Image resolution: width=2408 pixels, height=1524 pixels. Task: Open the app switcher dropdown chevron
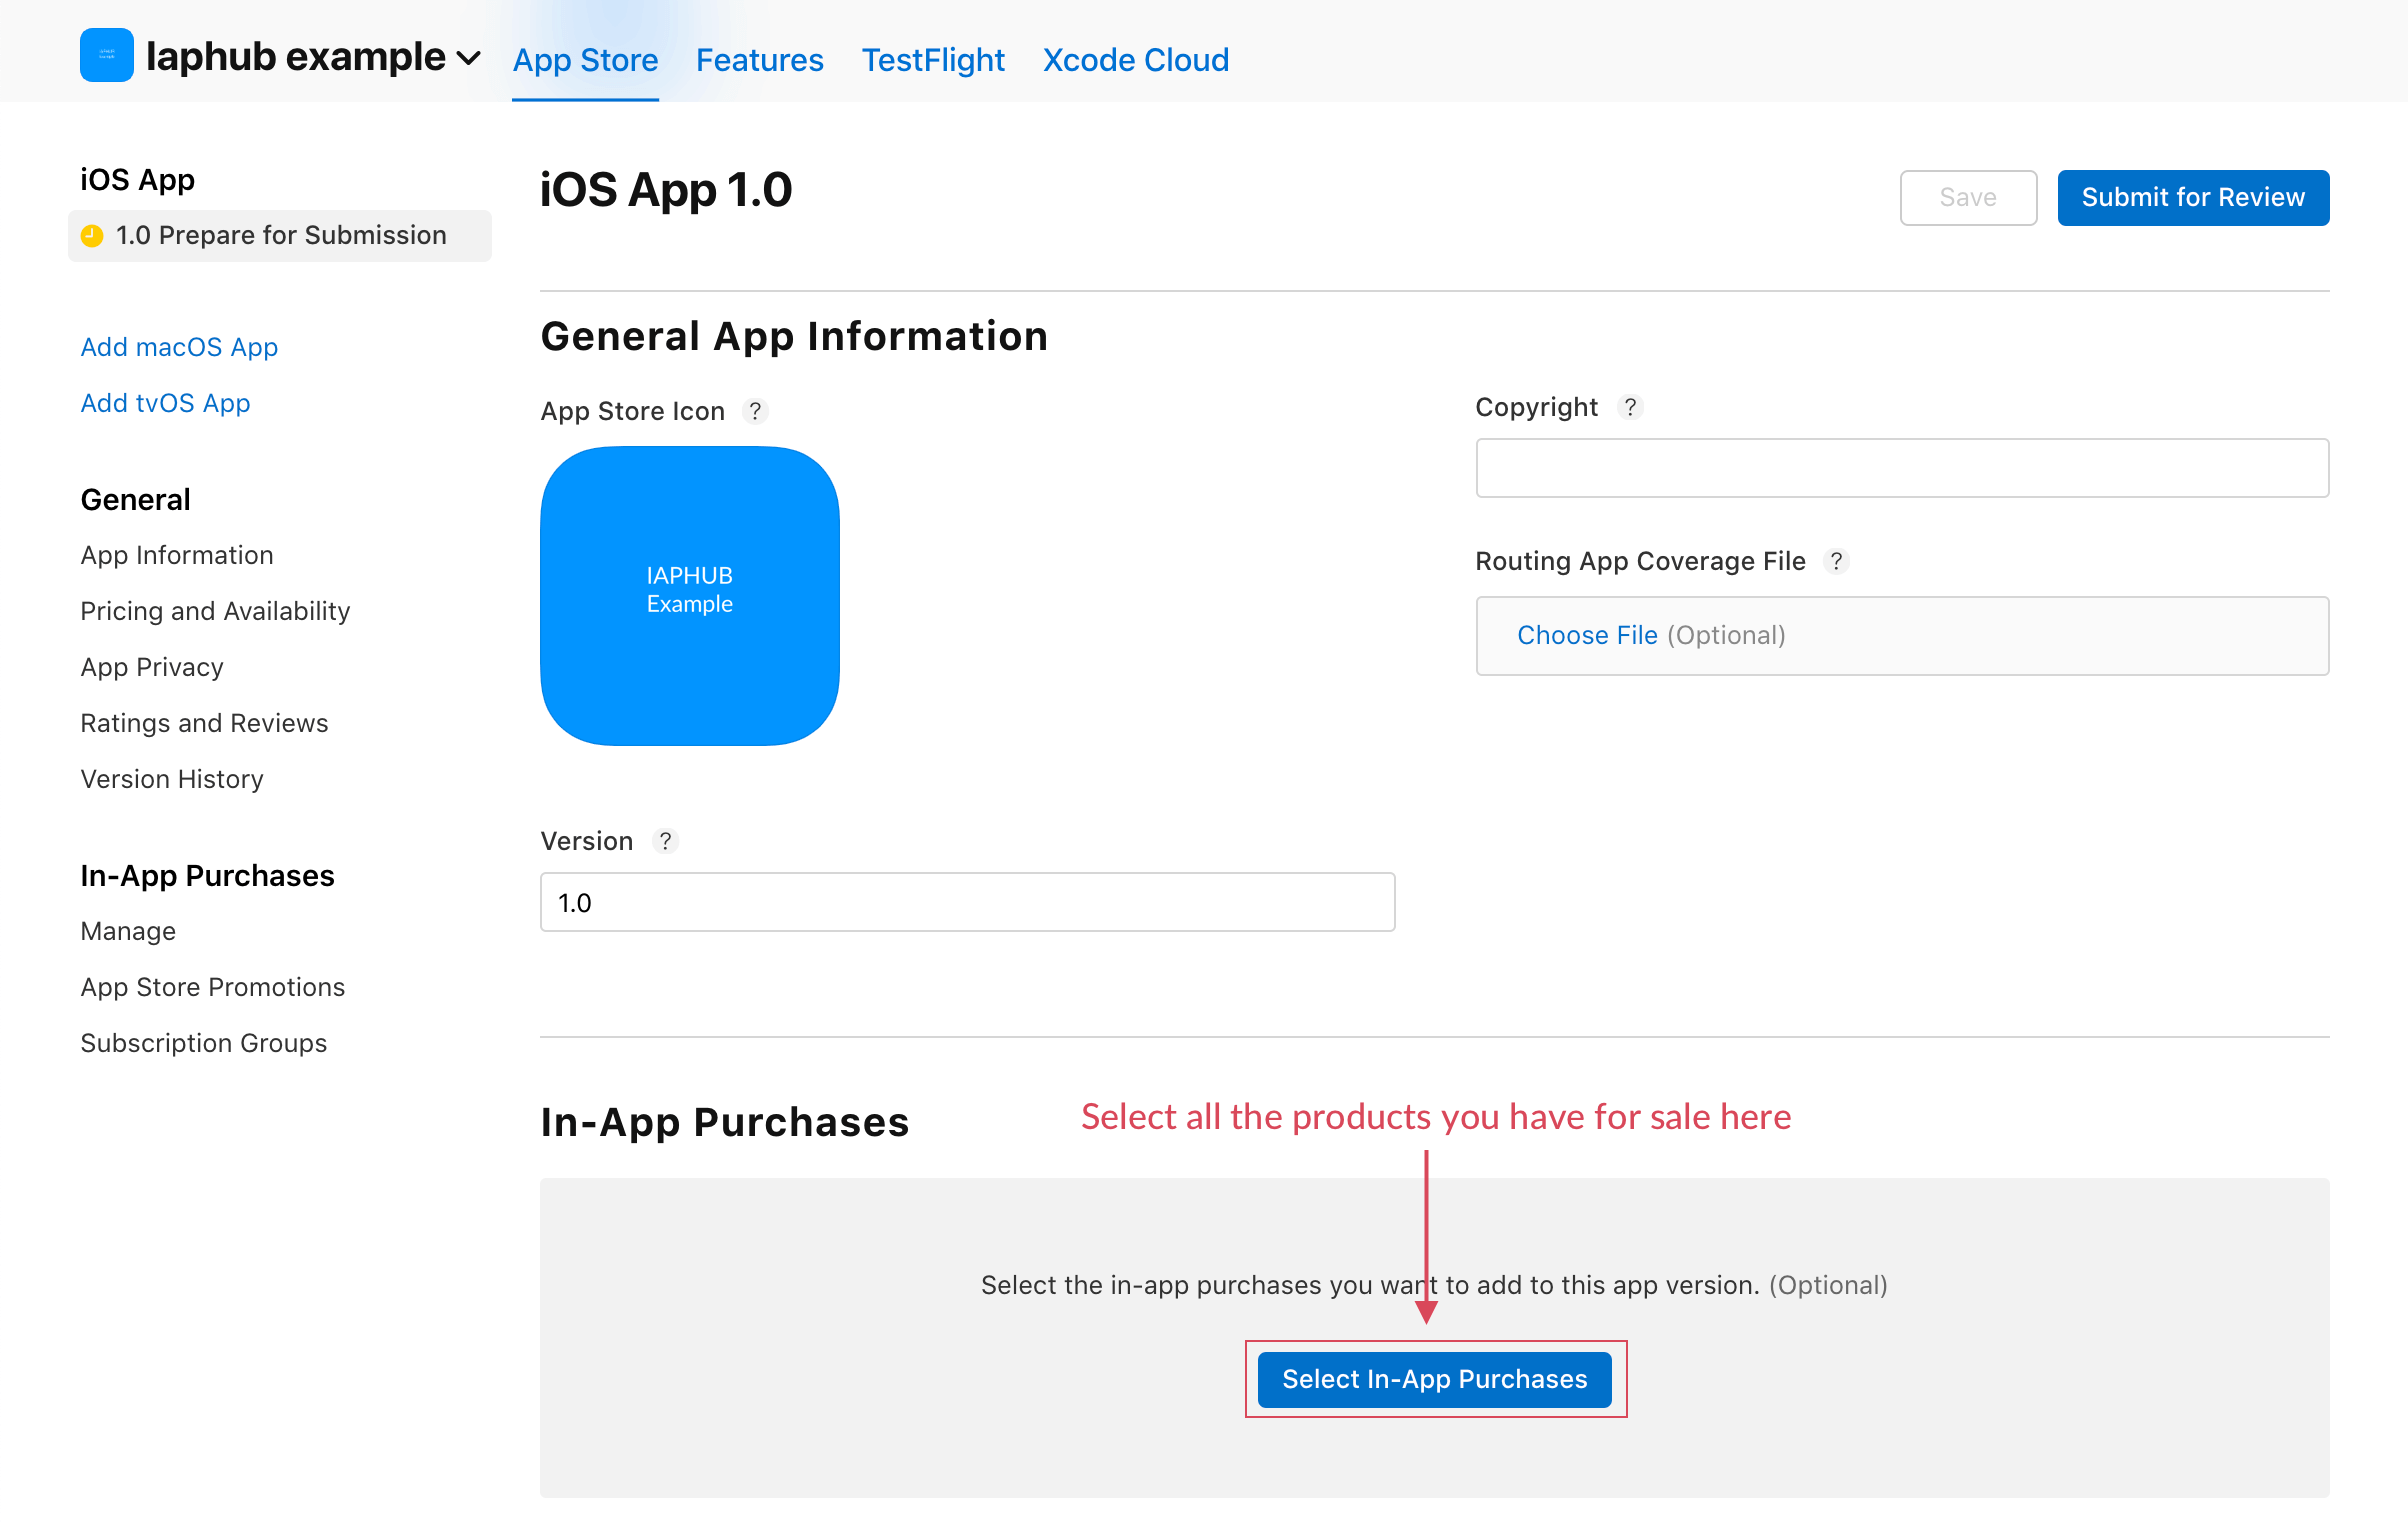(468, 58)
